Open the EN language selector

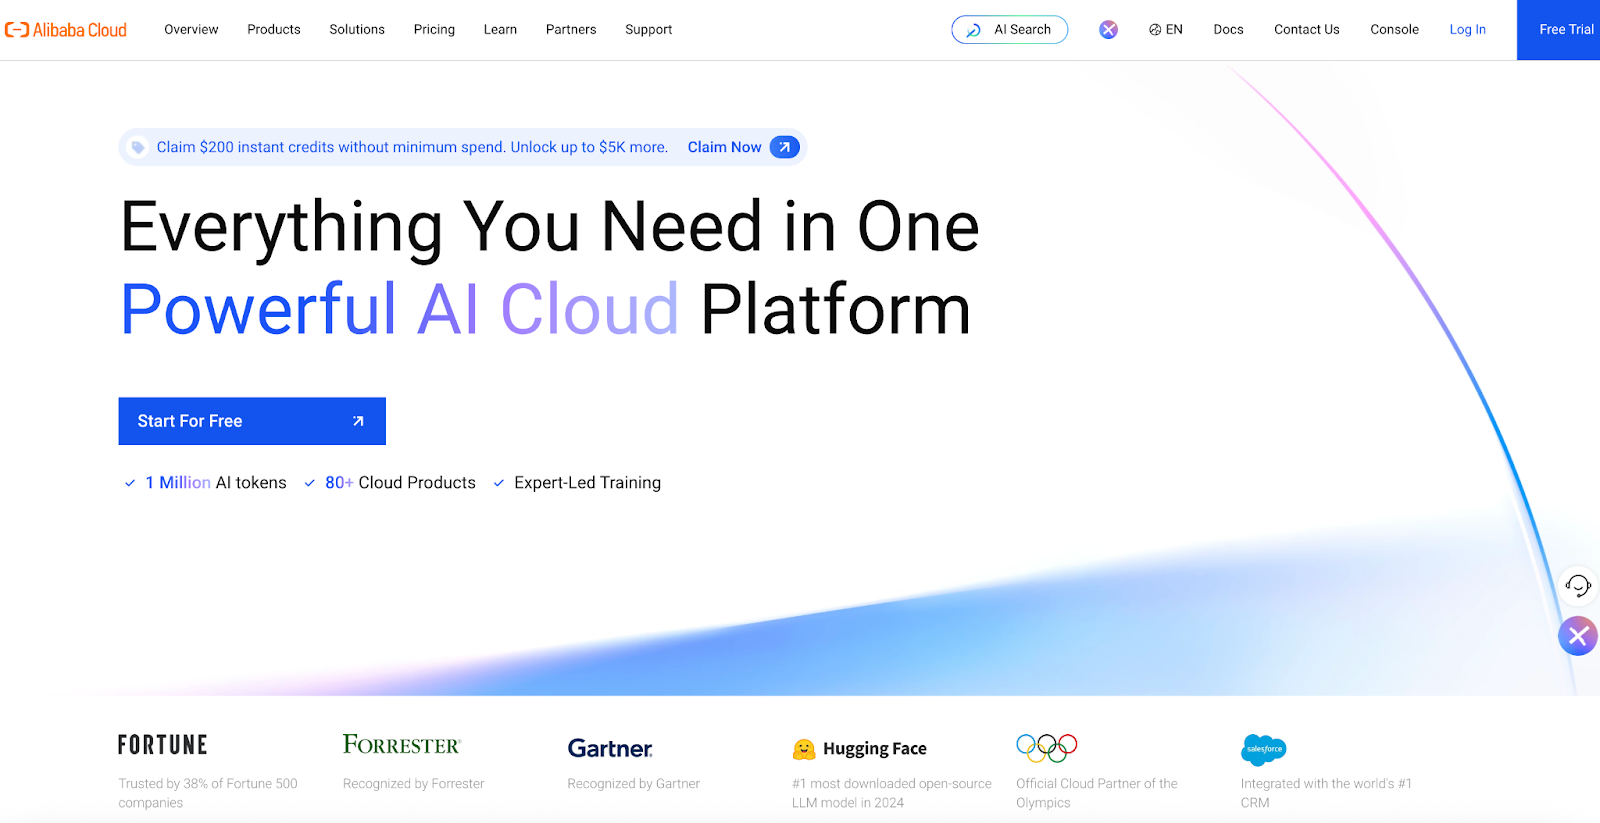click(1166, 30)
